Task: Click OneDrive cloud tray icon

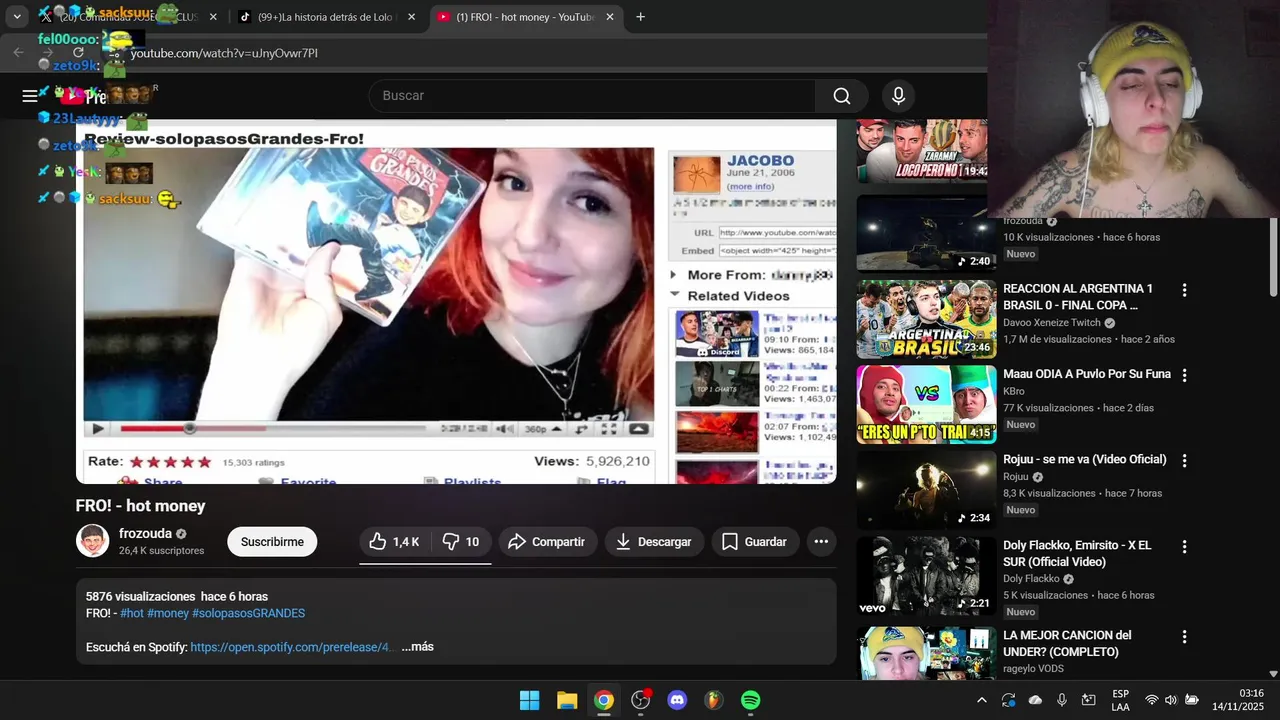Action: point(1035,700)
